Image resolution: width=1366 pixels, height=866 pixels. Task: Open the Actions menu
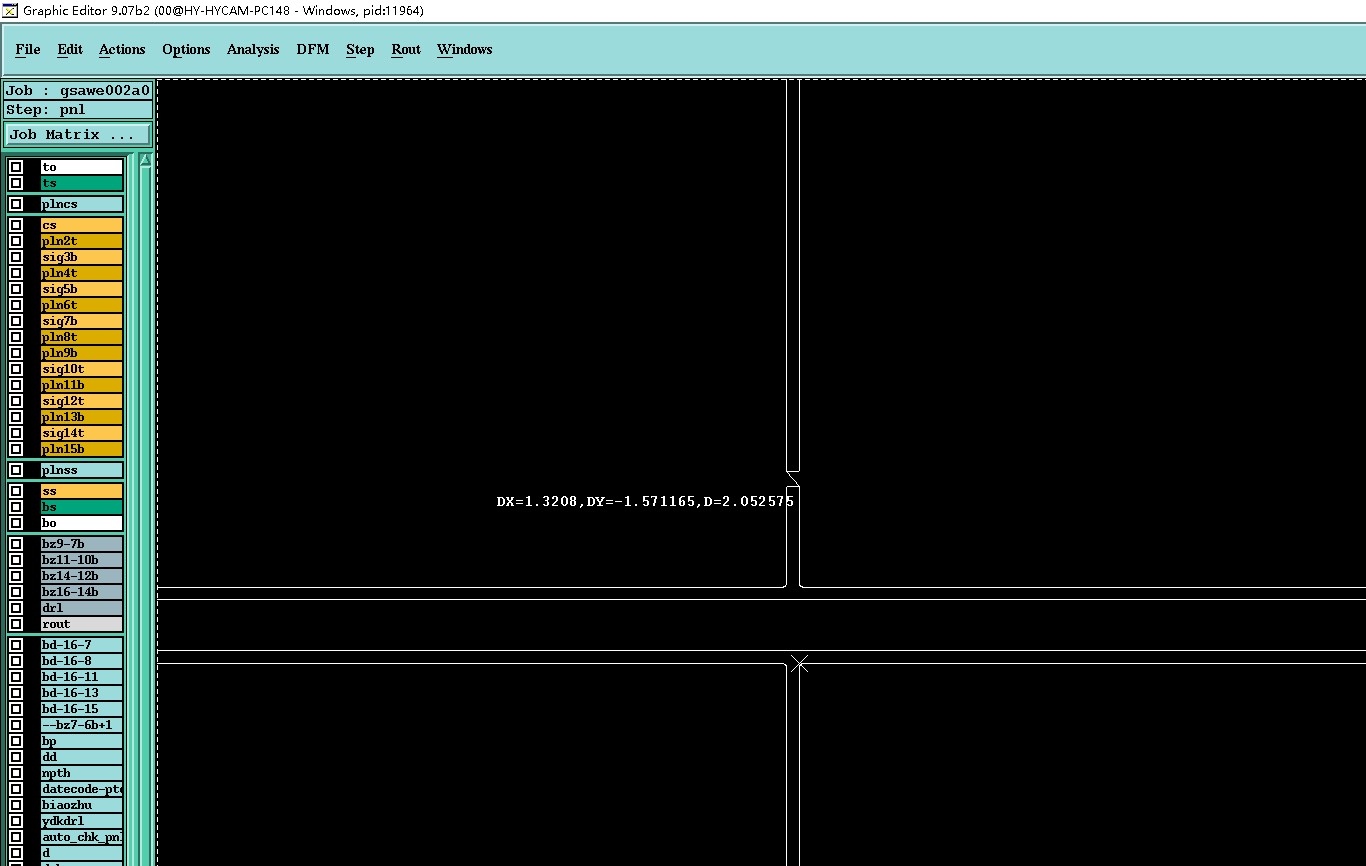122,49
